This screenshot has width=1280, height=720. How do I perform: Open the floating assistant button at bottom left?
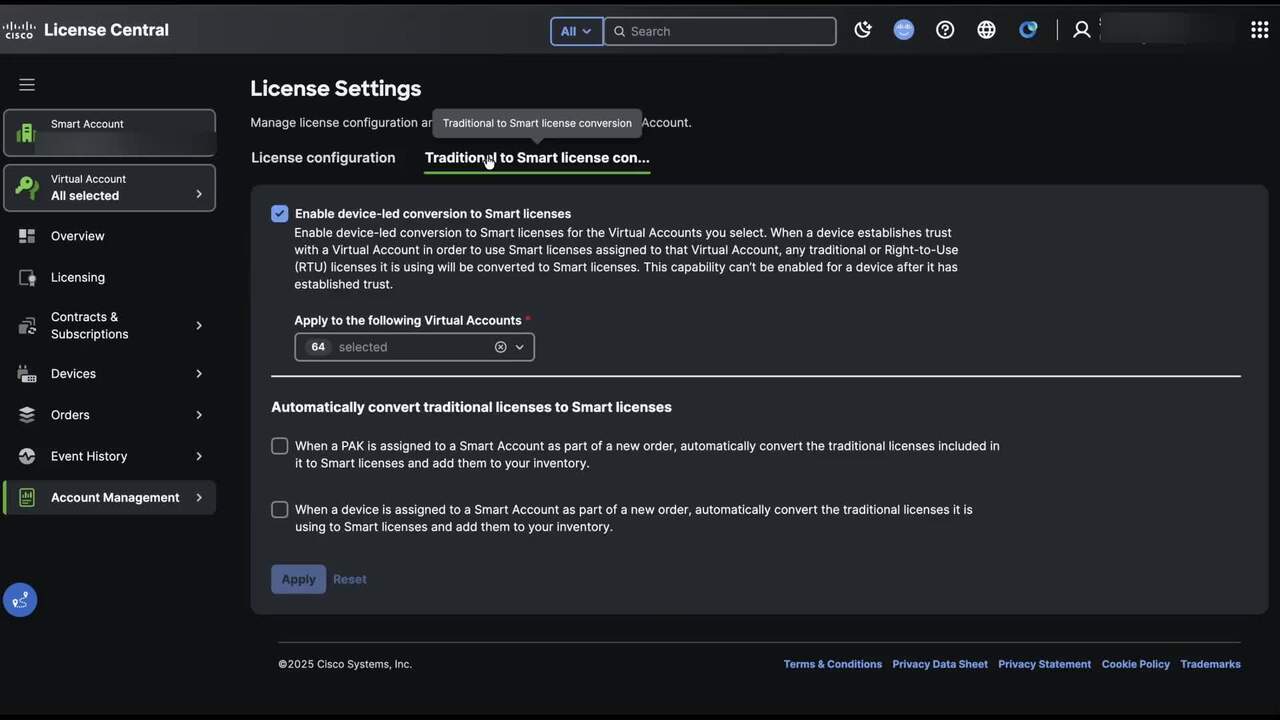[20, 600]
